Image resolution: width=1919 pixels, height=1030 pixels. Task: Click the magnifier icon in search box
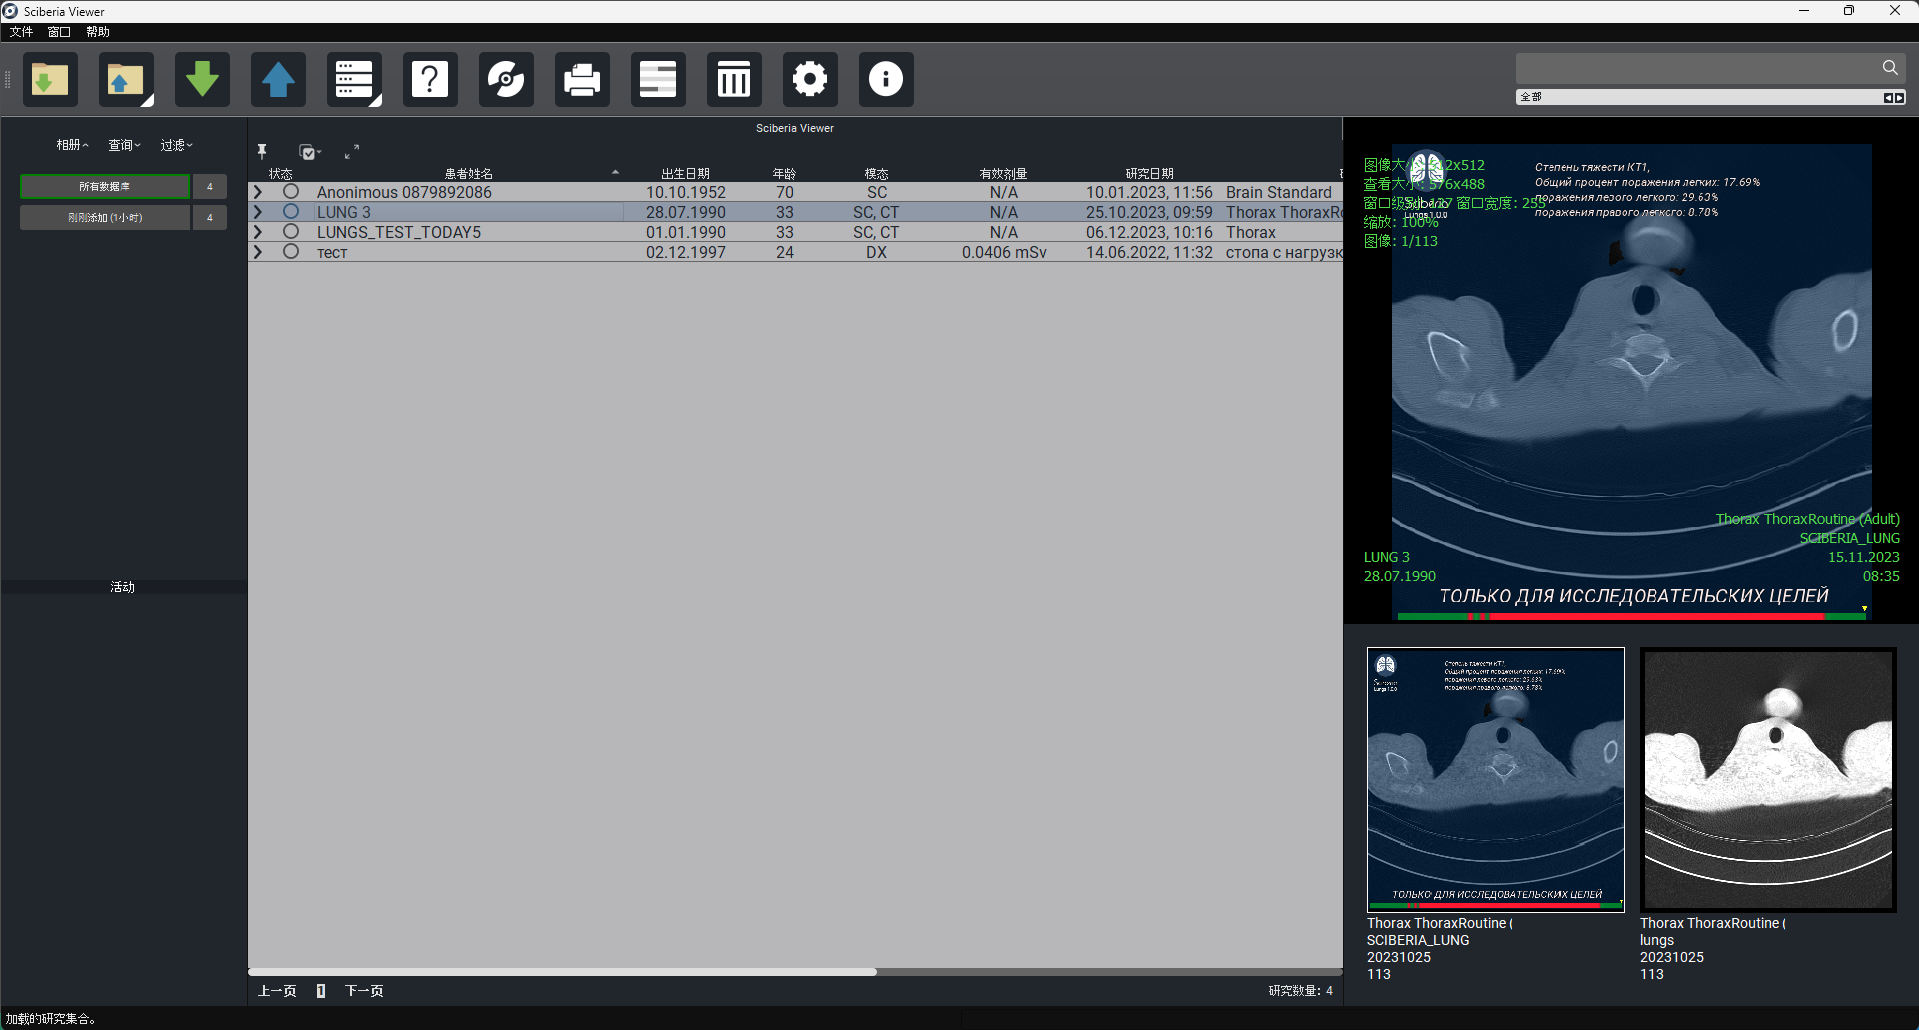(1890, 68)
